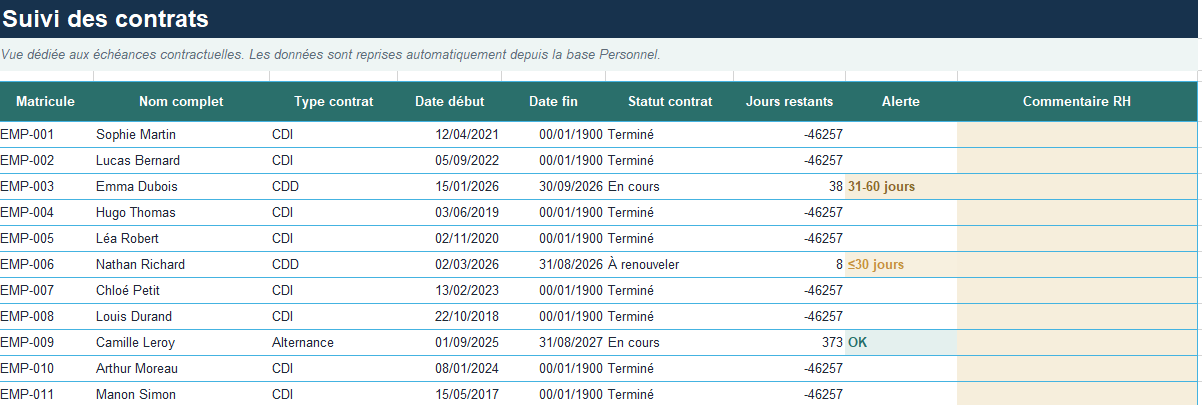1202x405 pixels.
Task: Click Commentaire RH field for Sophie Martin
Action: pyautogui.click(x=1077, y=134)
